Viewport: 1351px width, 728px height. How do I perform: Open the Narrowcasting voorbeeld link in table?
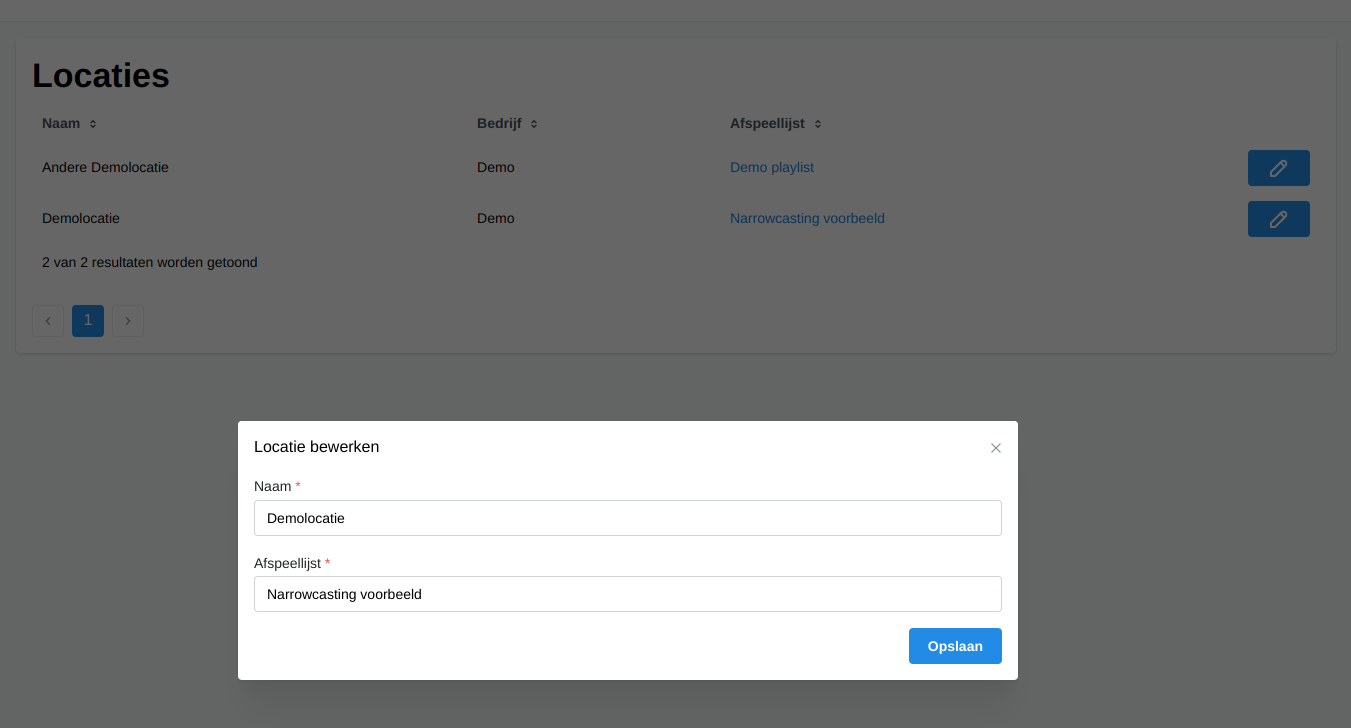point(807,218)
